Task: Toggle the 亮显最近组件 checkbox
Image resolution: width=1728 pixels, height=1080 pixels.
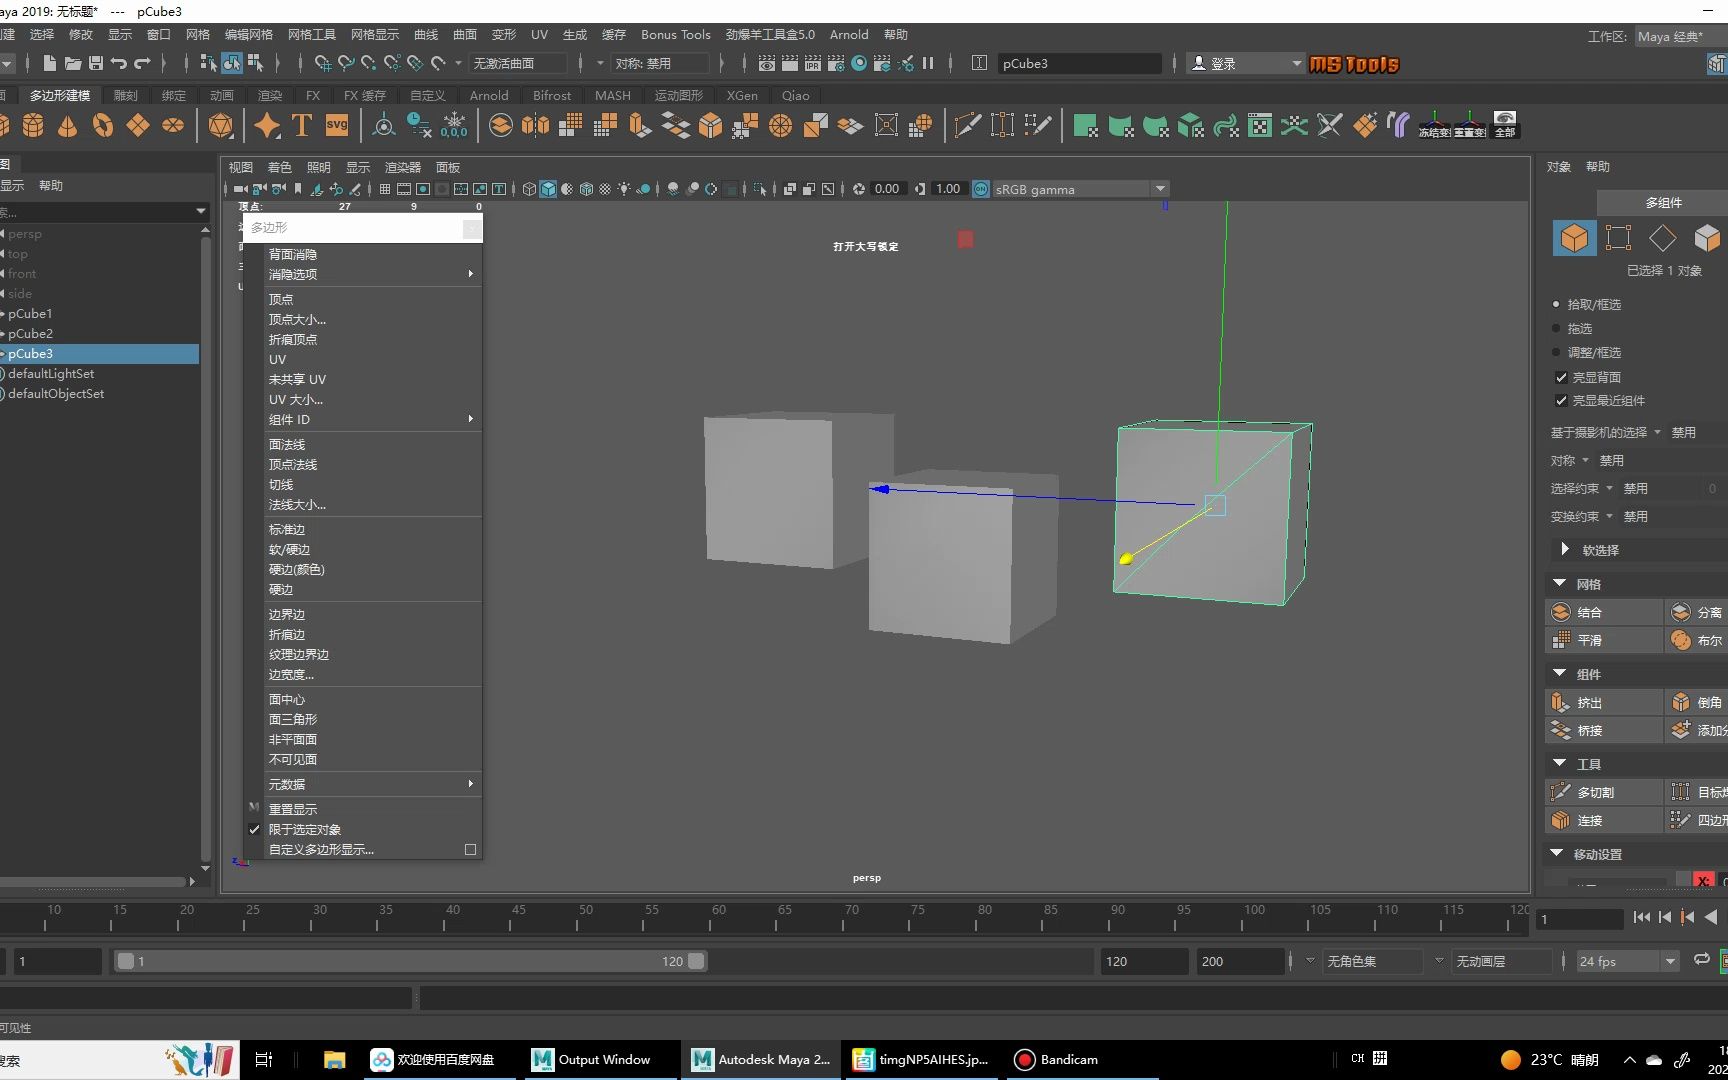Action: click(x=1561, y=401)
